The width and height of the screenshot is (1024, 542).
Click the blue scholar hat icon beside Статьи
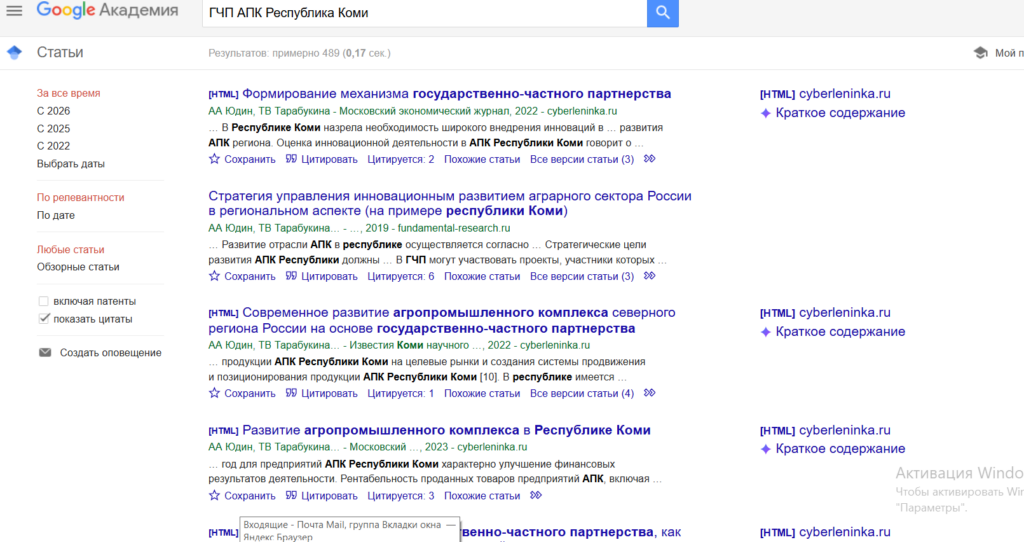point(14,53)
